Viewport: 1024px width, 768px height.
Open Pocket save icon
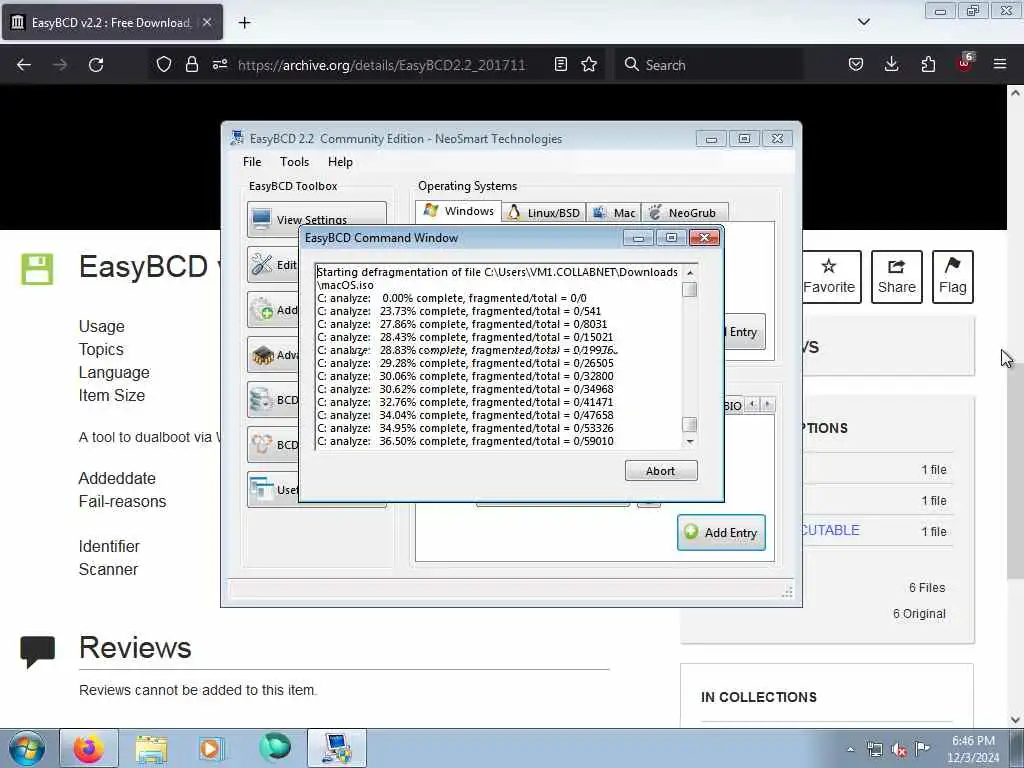click(856, 64)
